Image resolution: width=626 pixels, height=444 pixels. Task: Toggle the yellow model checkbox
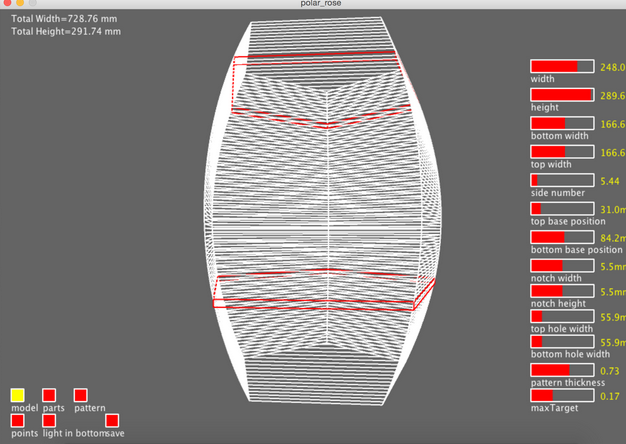coord(18,395)
